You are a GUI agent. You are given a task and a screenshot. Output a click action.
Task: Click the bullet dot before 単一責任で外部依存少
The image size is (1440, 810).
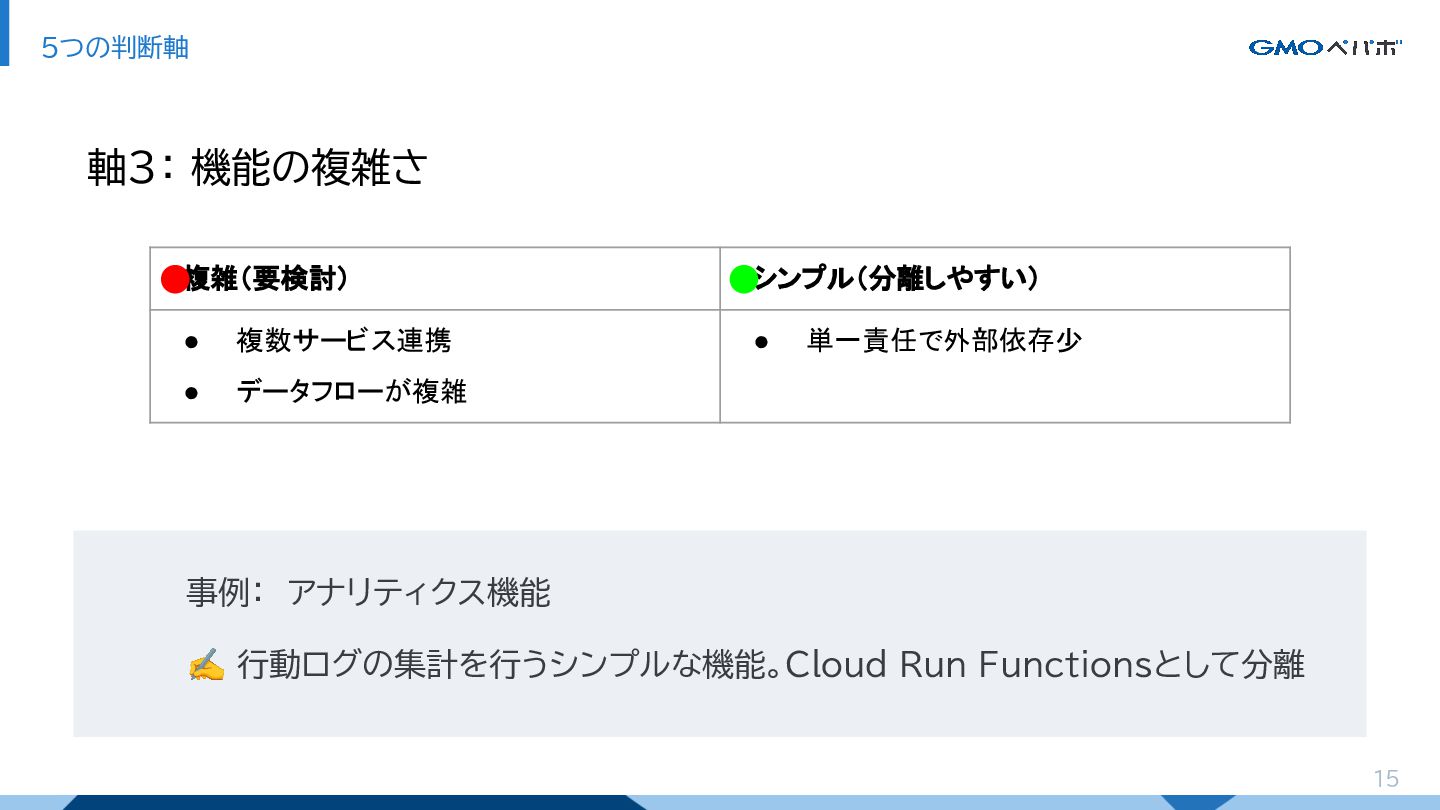click(762, 341)
